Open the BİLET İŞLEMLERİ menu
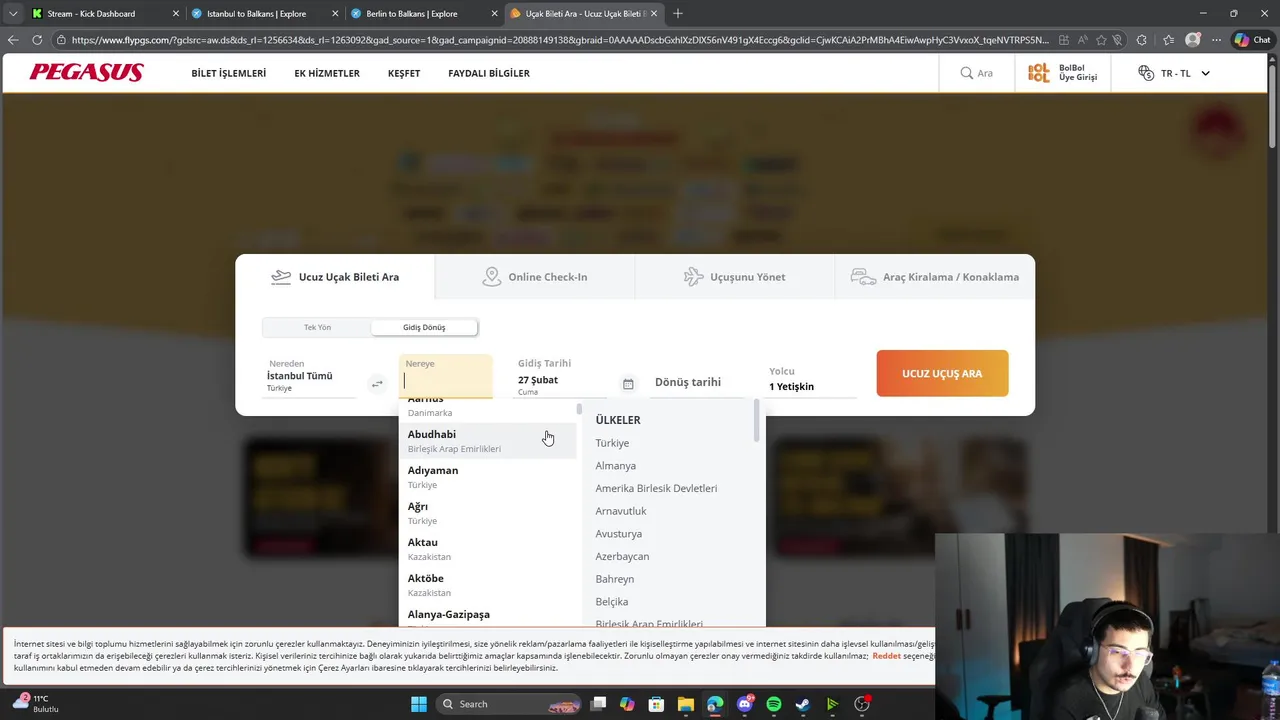1280x720 pixels. coord(228,73)
